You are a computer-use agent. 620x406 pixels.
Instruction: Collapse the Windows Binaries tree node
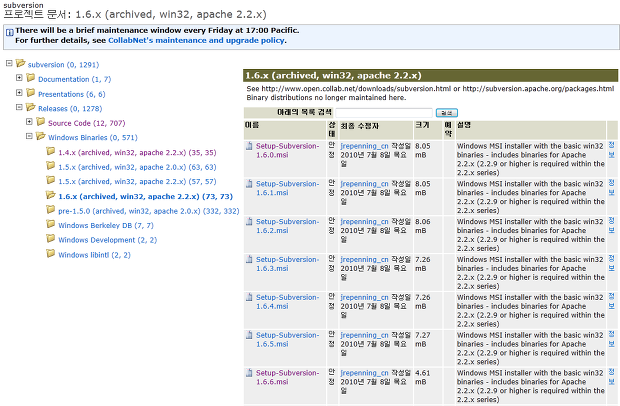(x=29, y=136)
